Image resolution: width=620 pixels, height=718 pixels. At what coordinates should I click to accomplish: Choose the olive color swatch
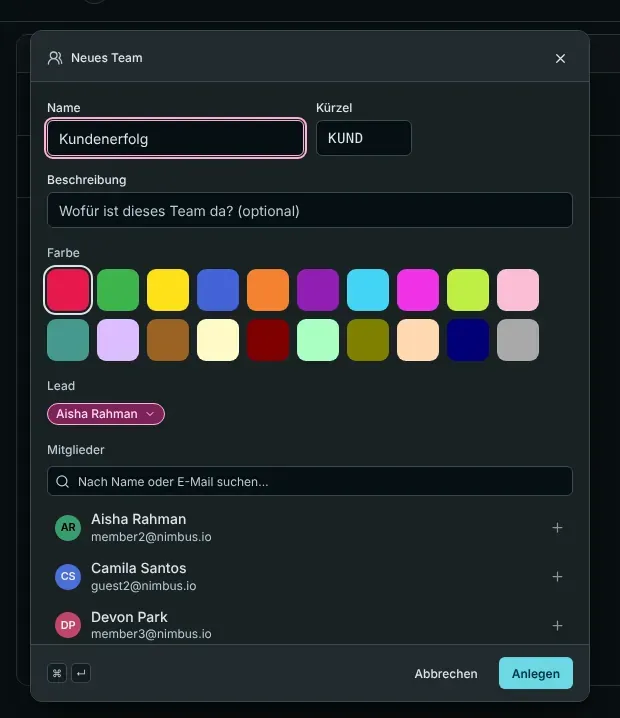[x=368, y=340]
